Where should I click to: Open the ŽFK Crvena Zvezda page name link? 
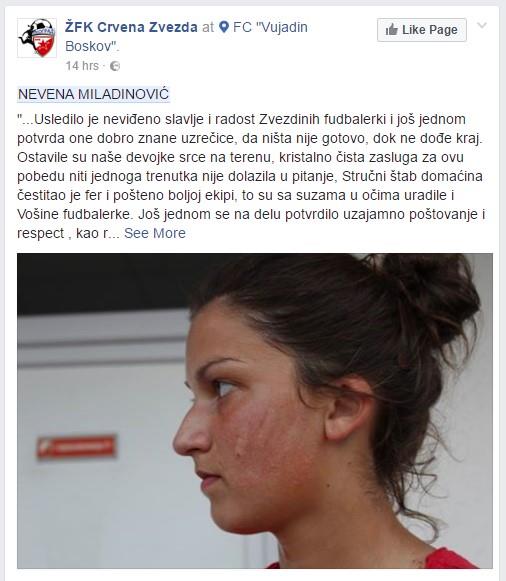pos(131,27)
